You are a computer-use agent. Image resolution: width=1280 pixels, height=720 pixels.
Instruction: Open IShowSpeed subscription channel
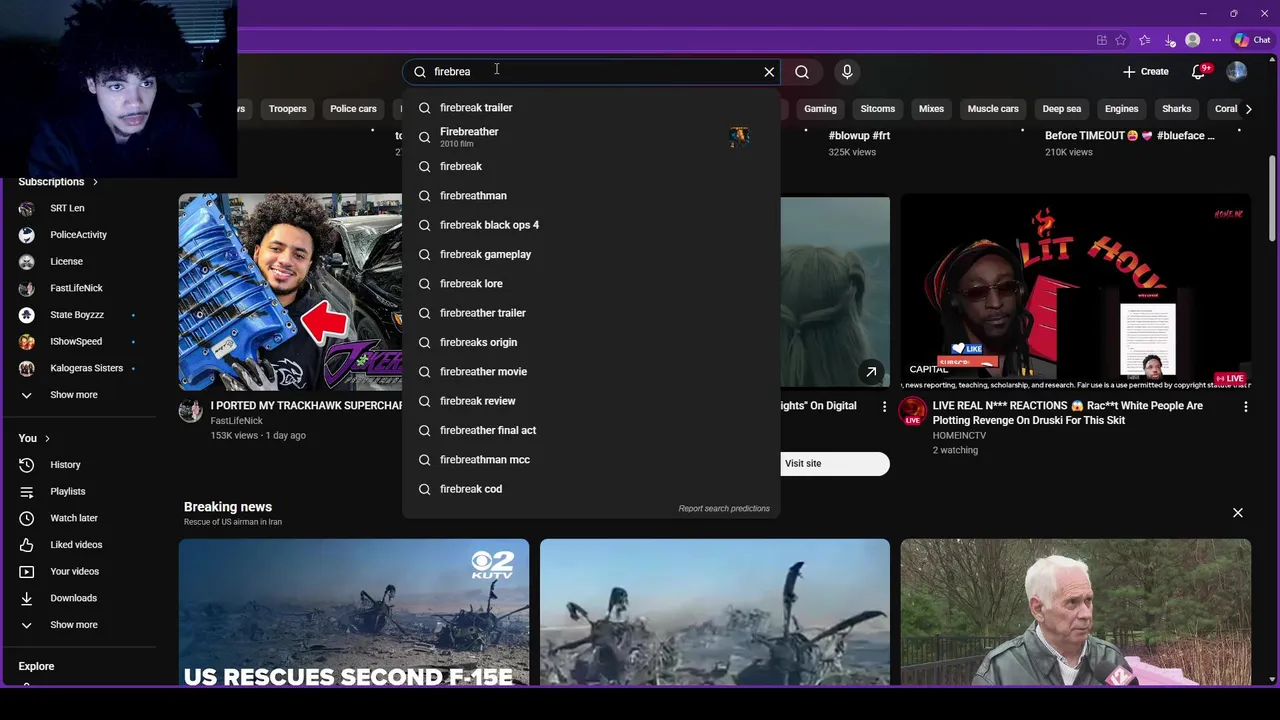click(78, 342)
